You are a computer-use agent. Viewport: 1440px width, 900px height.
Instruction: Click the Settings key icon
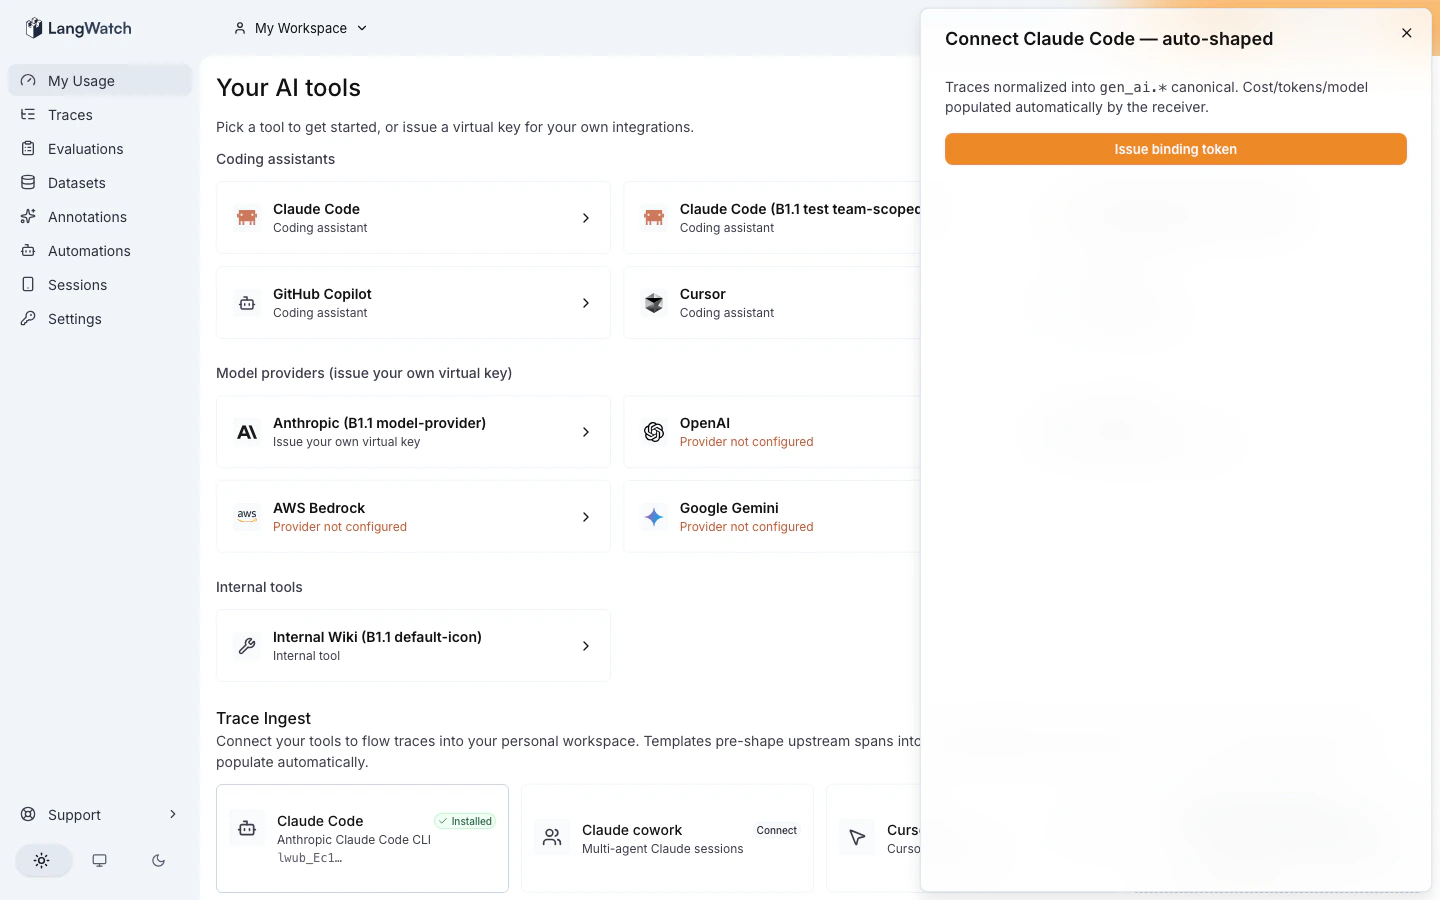coord(28,319)
